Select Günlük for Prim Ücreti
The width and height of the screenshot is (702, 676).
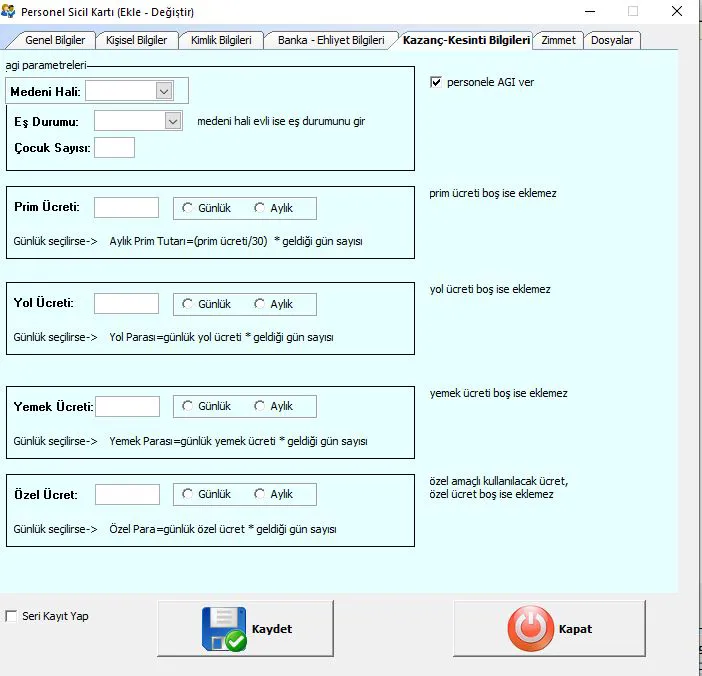pos(188,208)
